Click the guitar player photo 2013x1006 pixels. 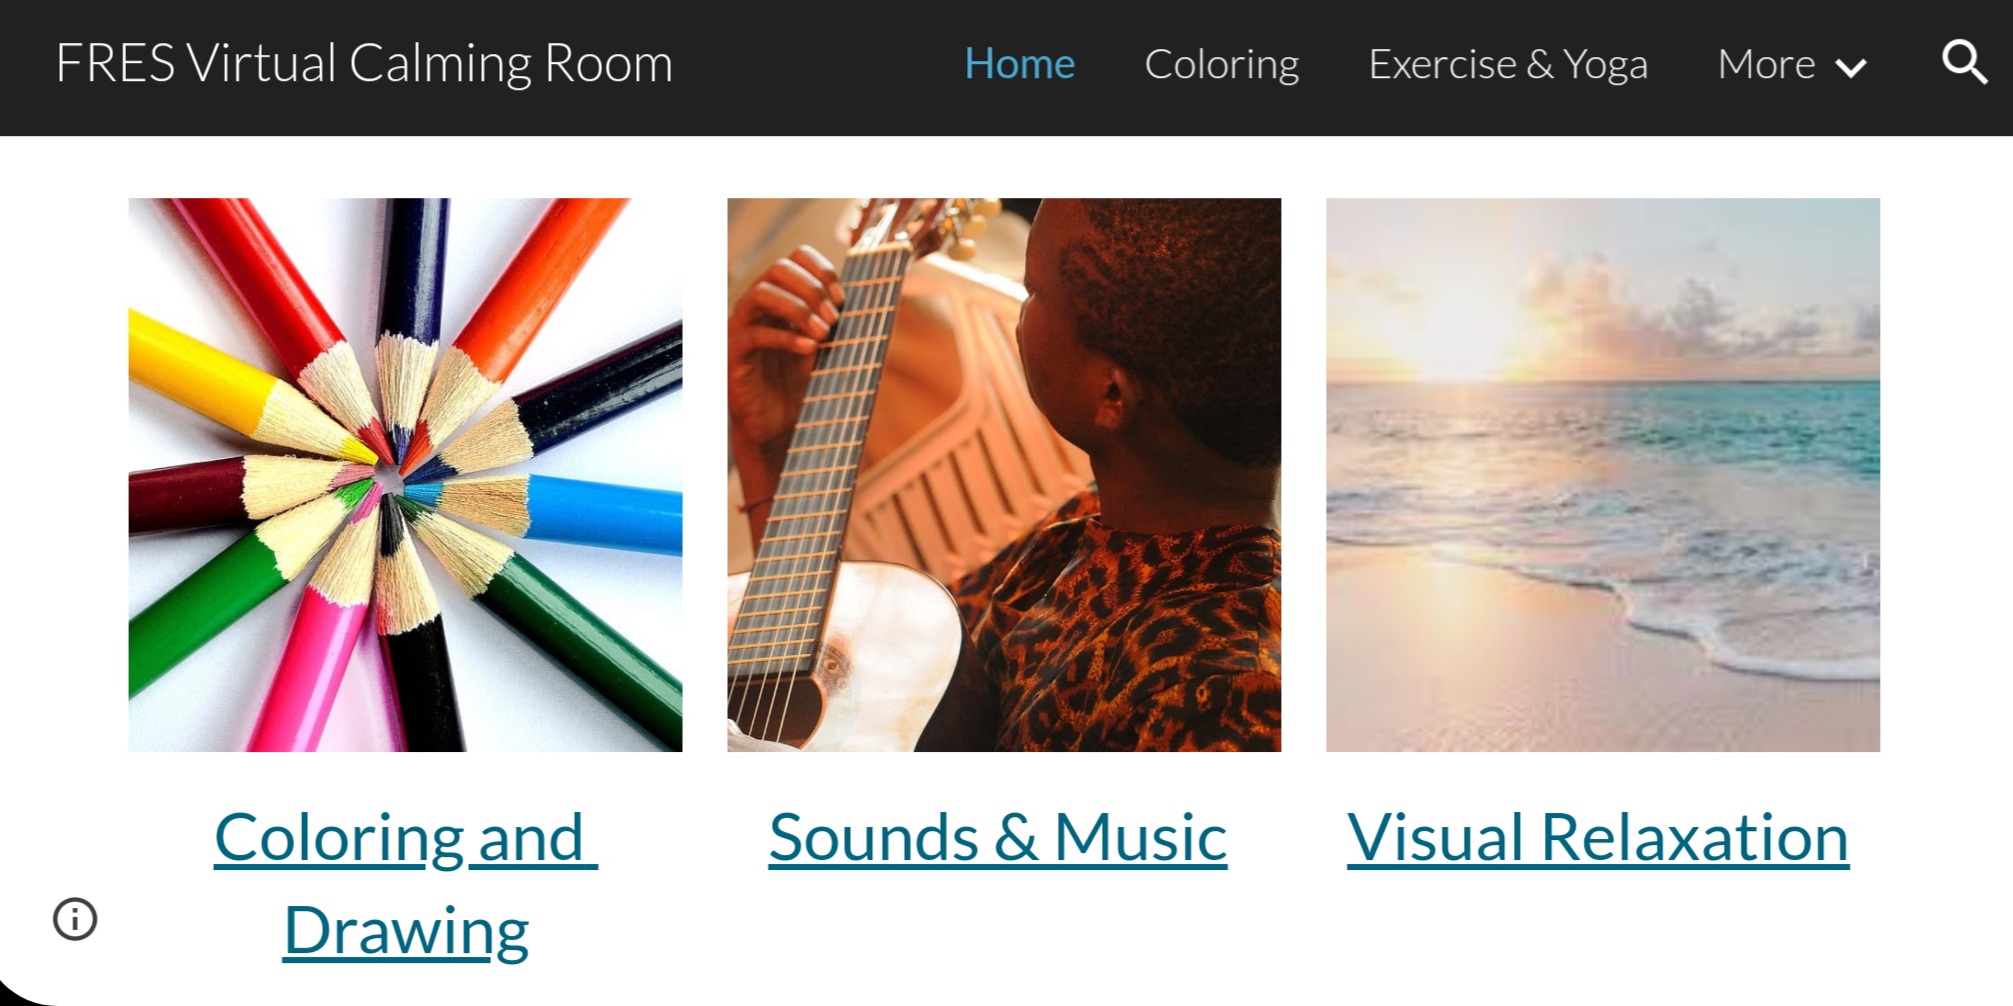pyautogui.click(x=1002, y=474)
